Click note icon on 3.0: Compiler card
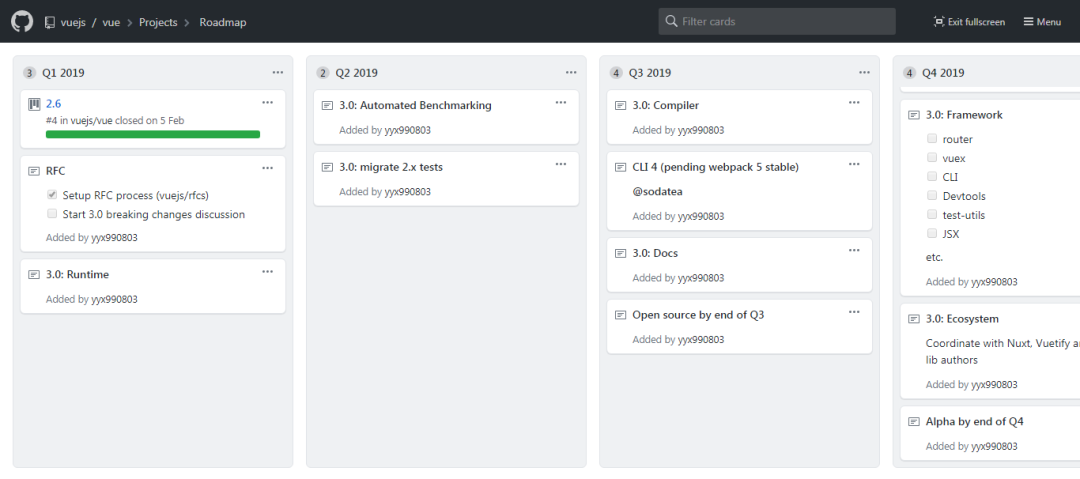Image resolution: width=1080 pixels, height=479 pixels. (x=620, y=105)
